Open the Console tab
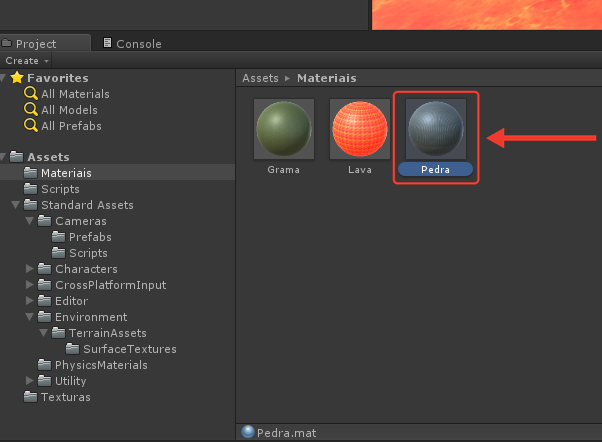The width and height of the screenshot is (602, 442). pos(132,43)
